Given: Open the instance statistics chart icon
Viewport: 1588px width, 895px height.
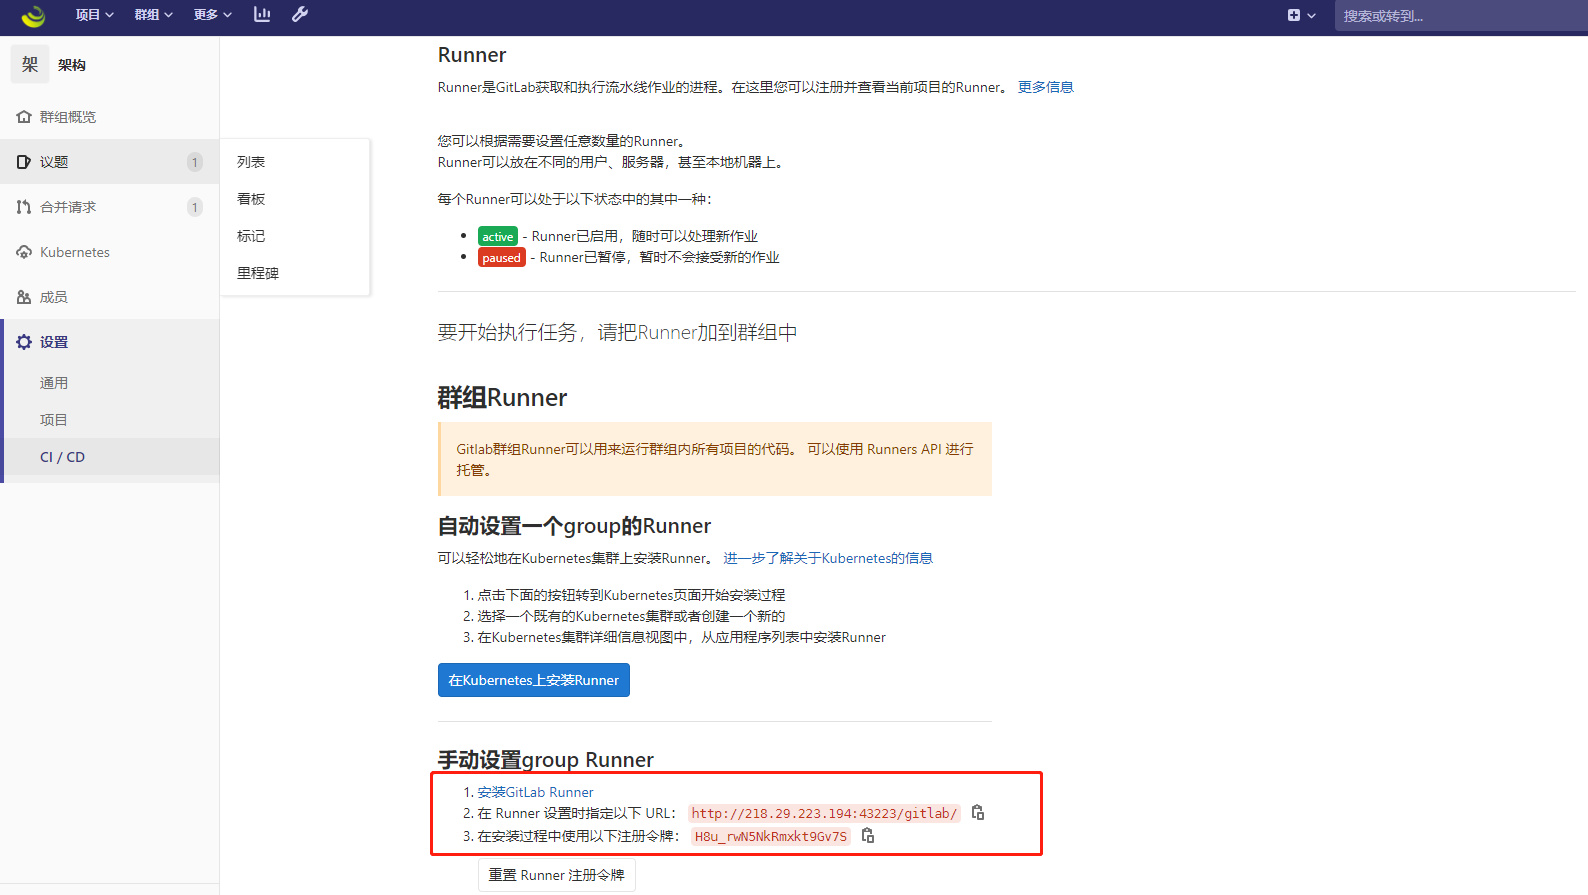Looking at the screenshot, I should [262, 14].
